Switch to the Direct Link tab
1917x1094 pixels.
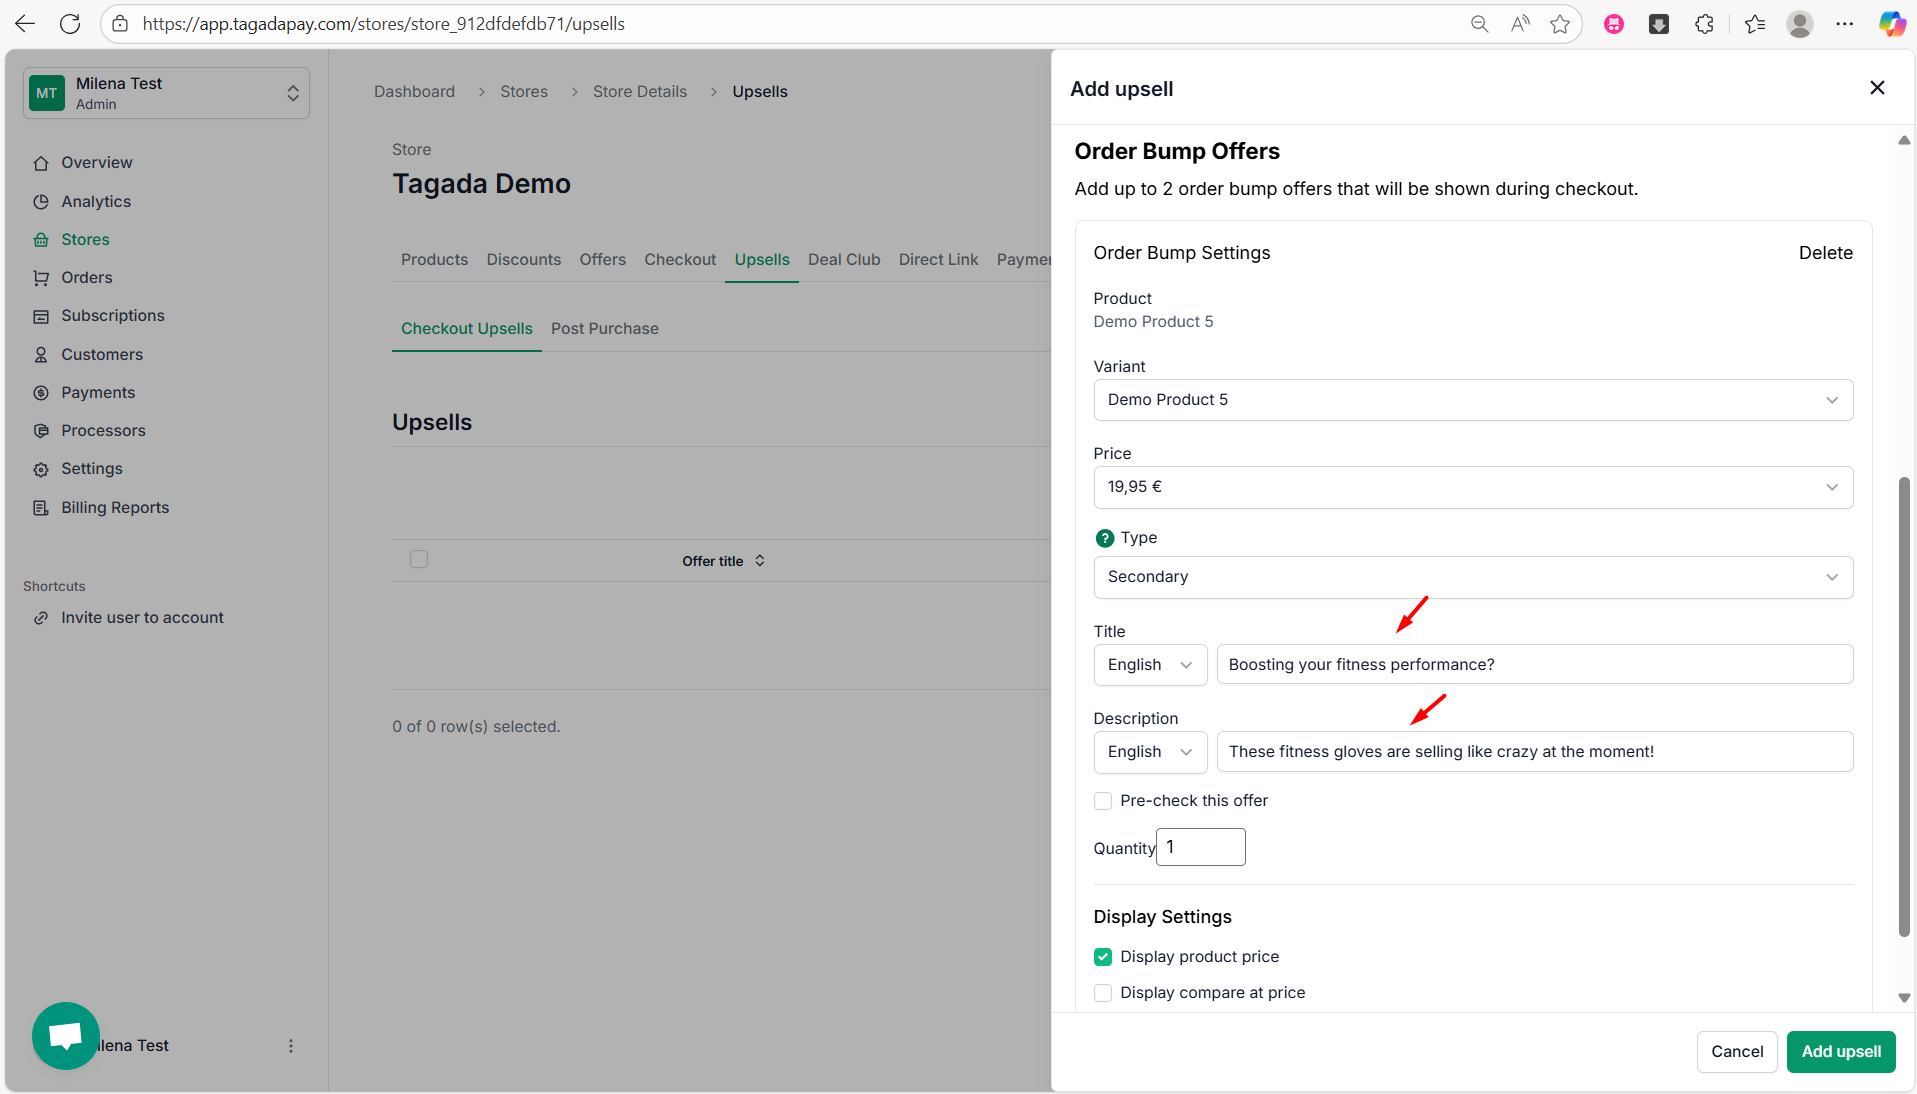click(938, 260)
